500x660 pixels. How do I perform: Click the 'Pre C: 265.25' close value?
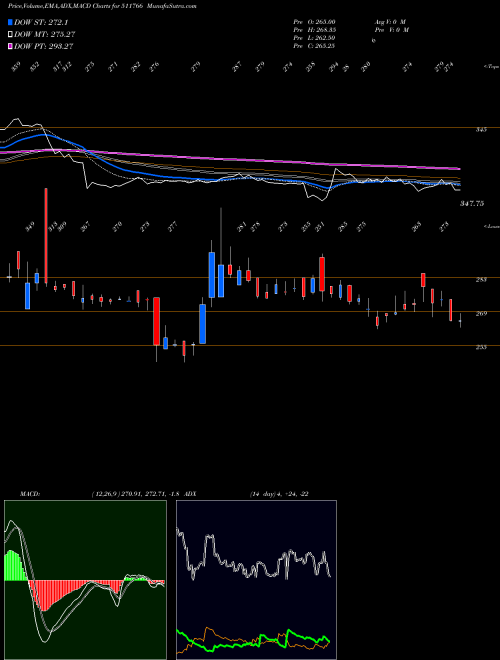[x=314, y=46]
